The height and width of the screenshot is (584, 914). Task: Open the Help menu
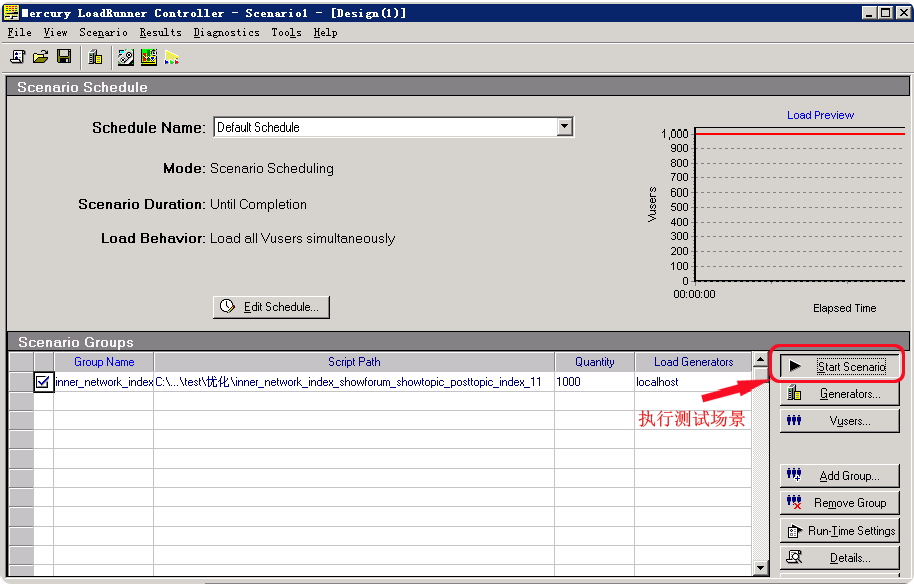[325, 33]
